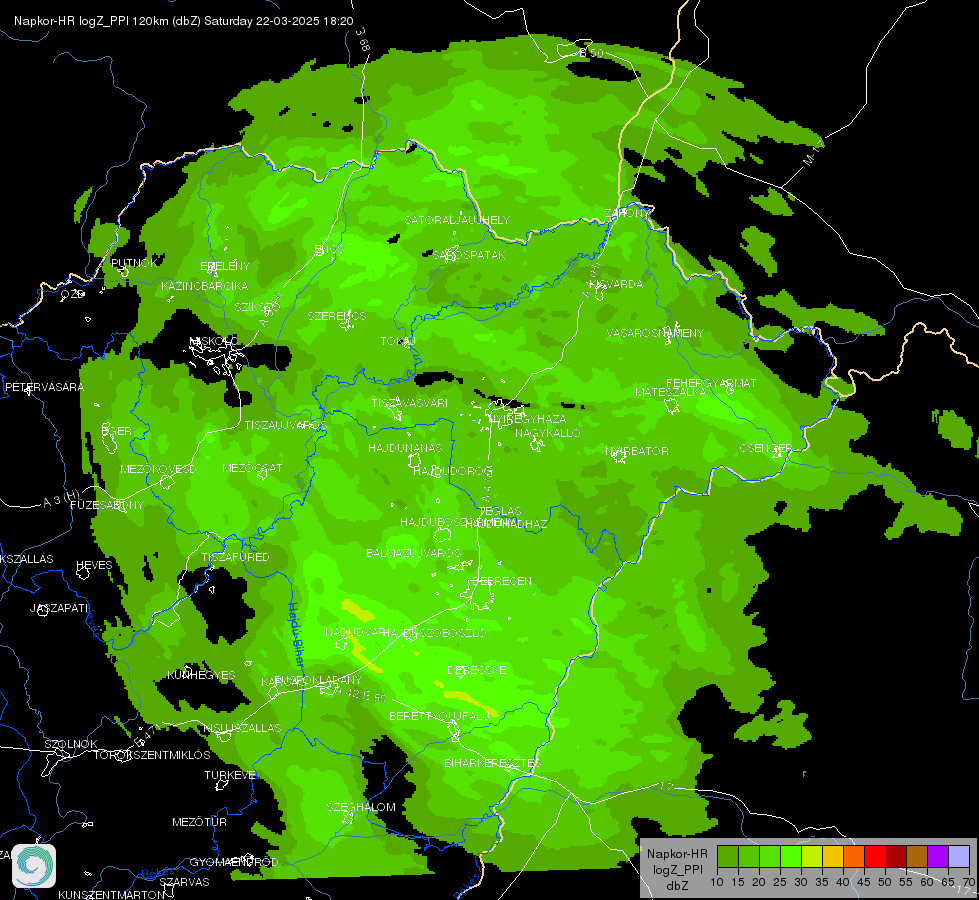Click the SZIKSZO town label

257,307
